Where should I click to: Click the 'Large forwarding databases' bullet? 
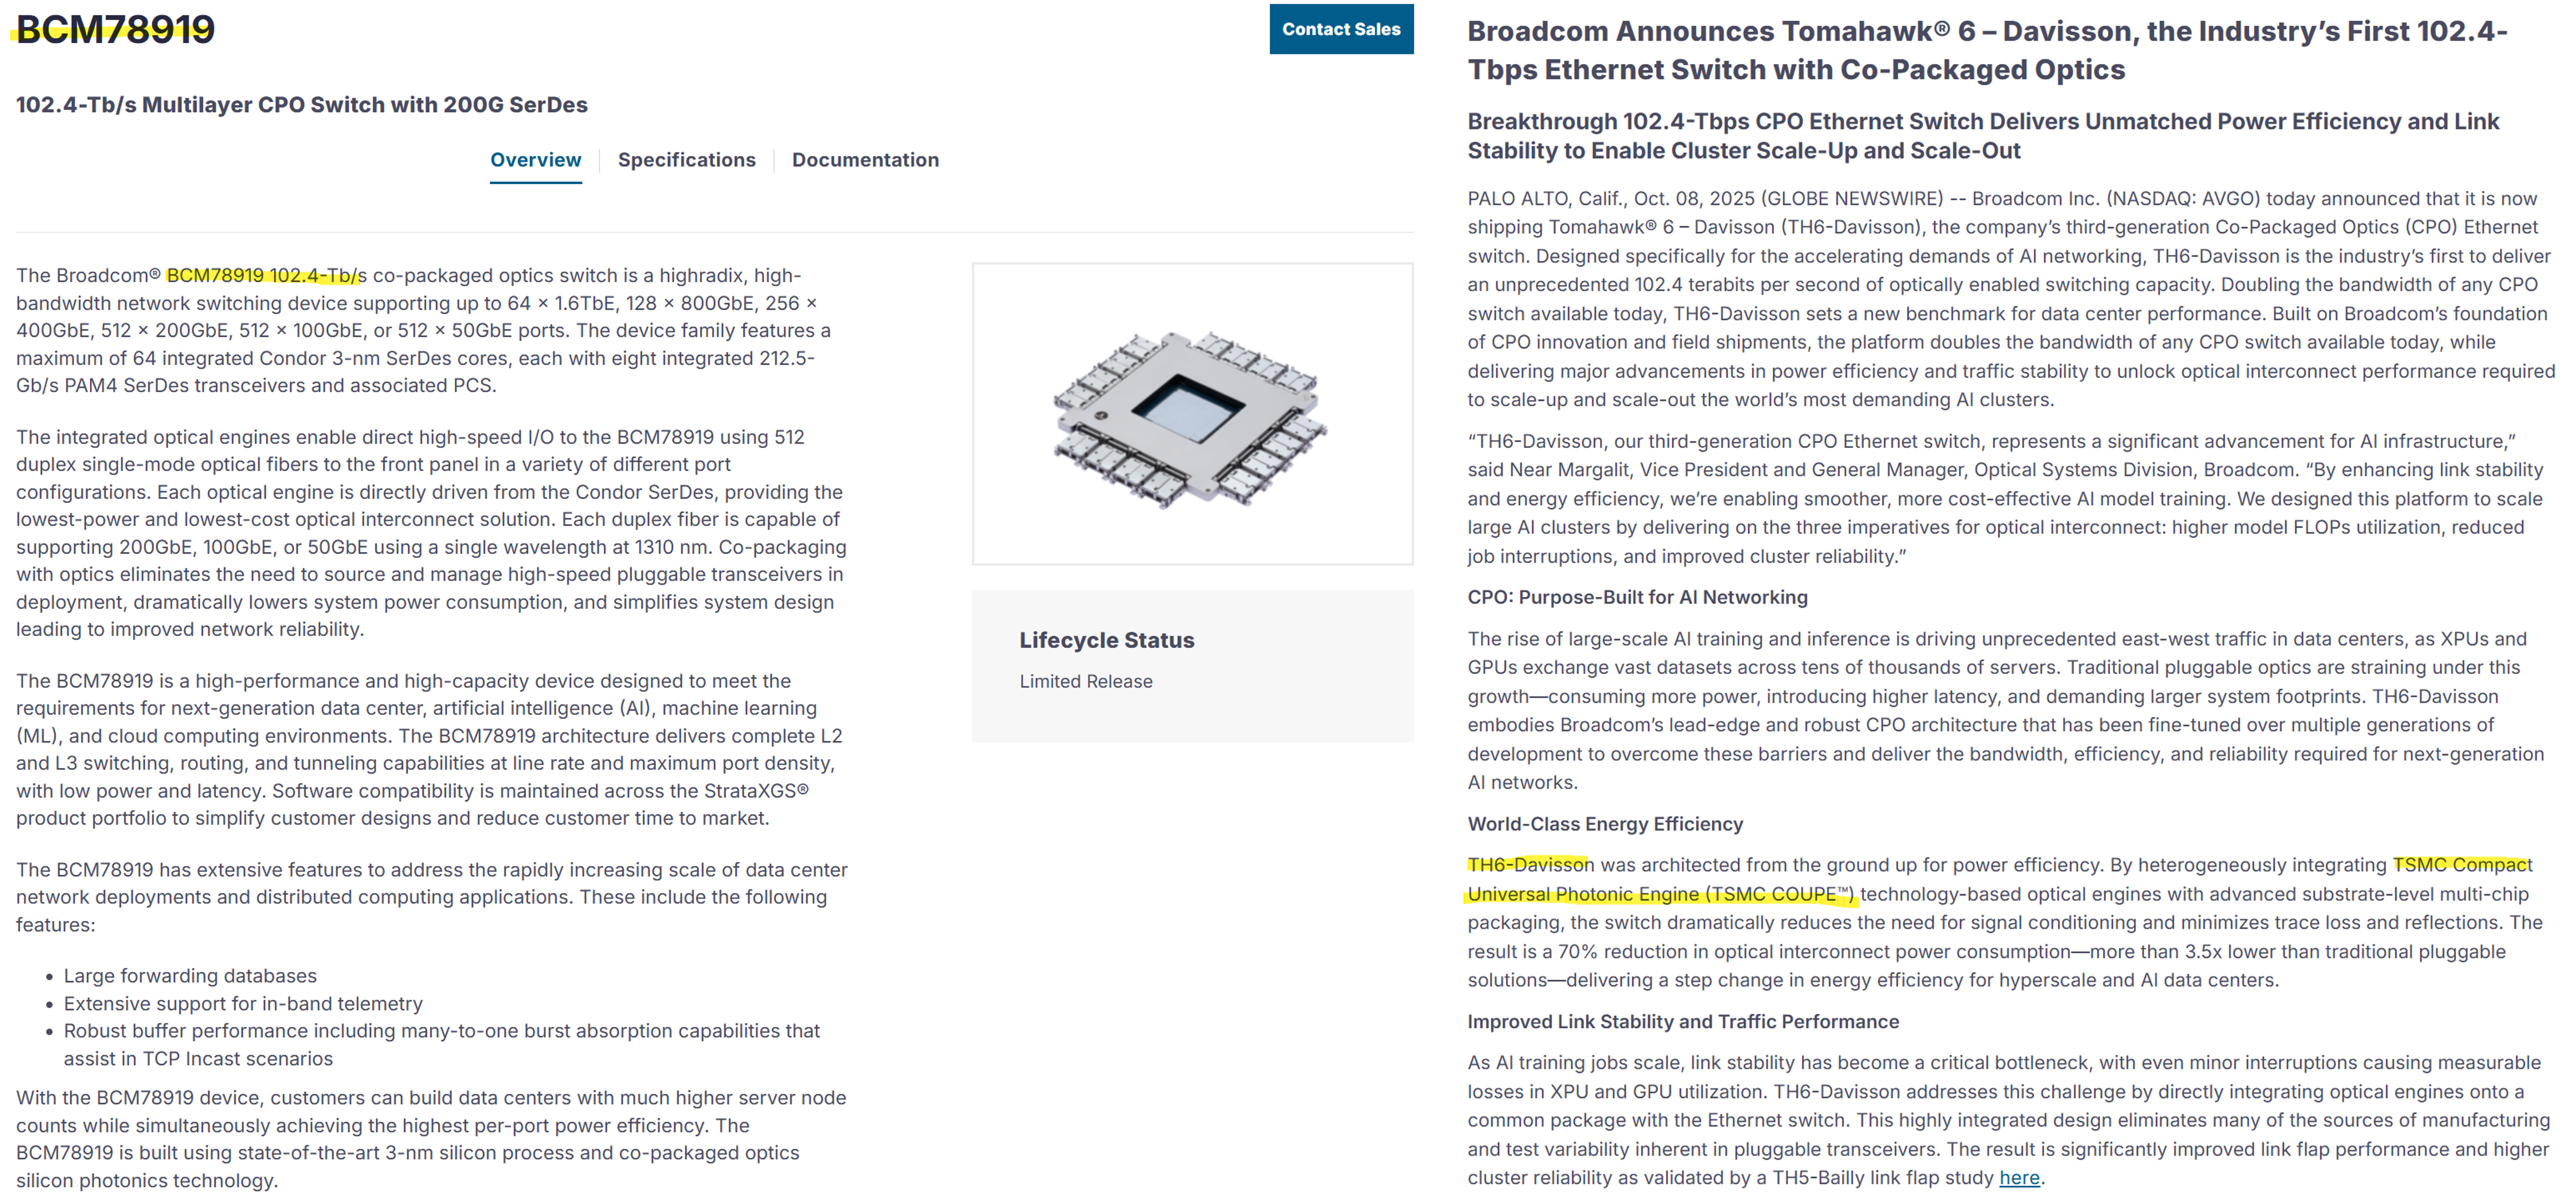190,976
